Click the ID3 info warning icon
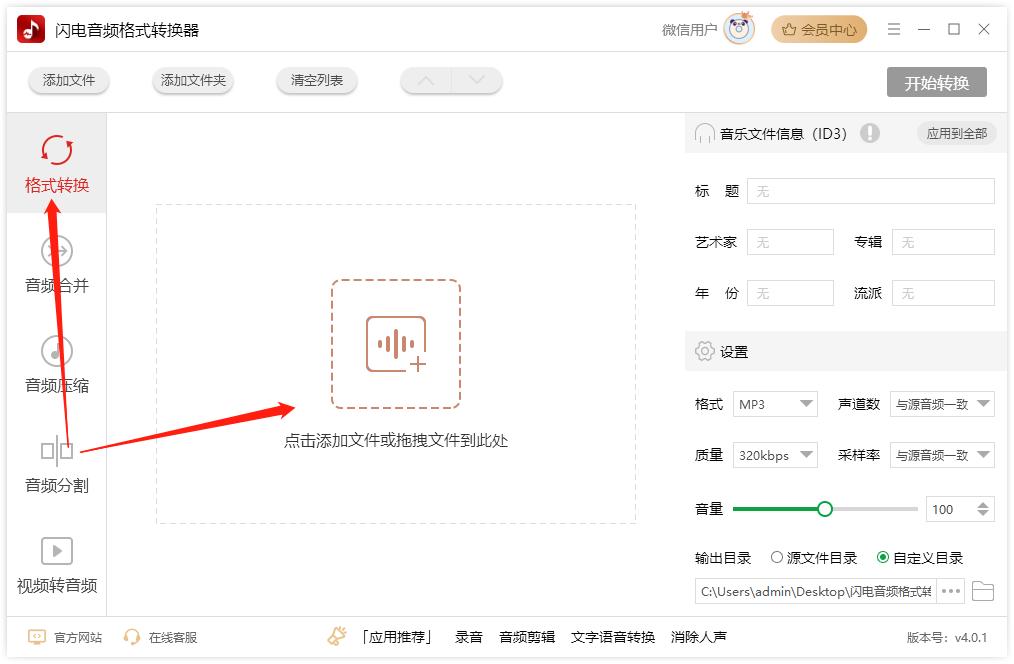 coord(870,132)
